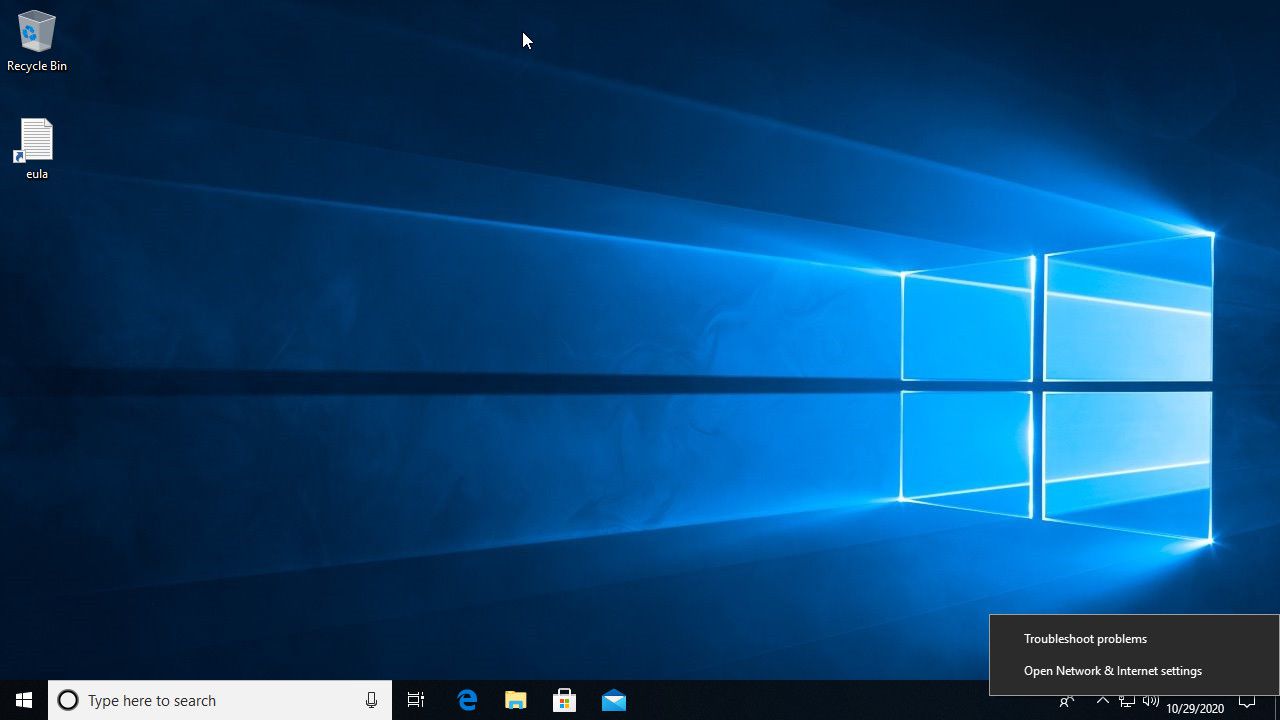Select Troubleshoot problems from context menu
This screenshot has width=1280, height=720.
(1085, 639)
